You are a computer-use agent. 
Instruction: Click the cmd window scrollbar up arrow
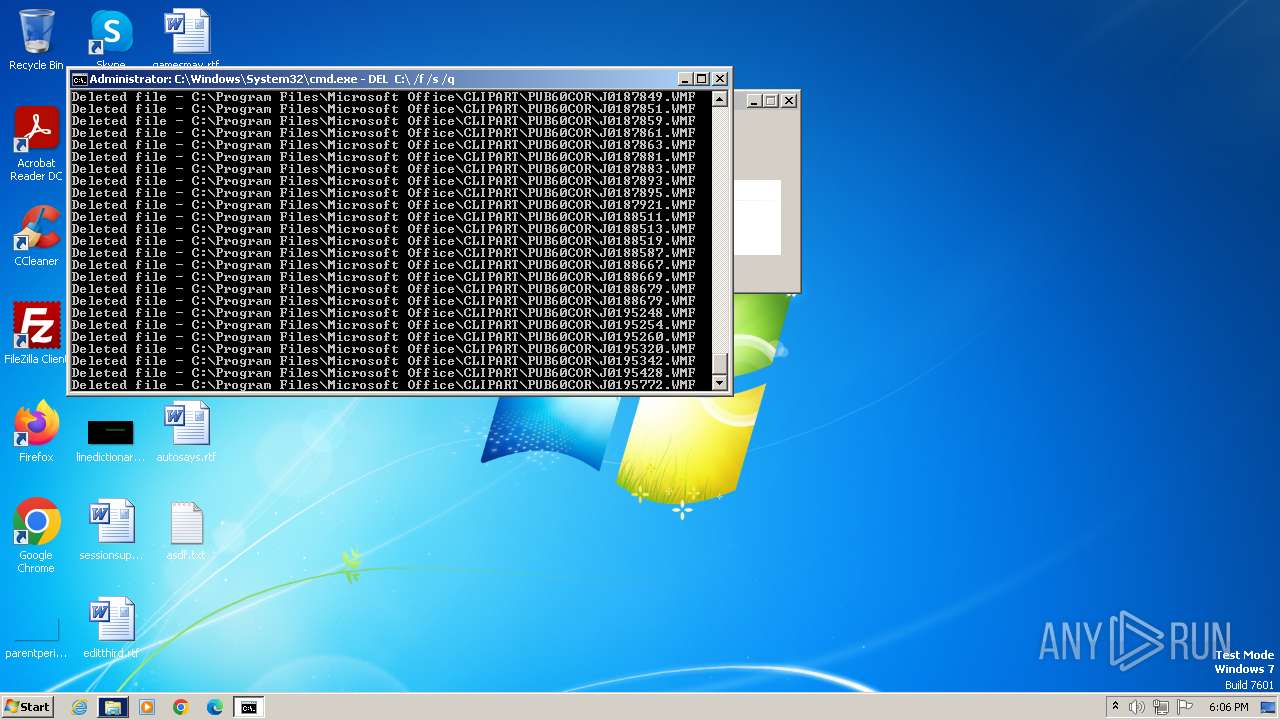point(719,99)
